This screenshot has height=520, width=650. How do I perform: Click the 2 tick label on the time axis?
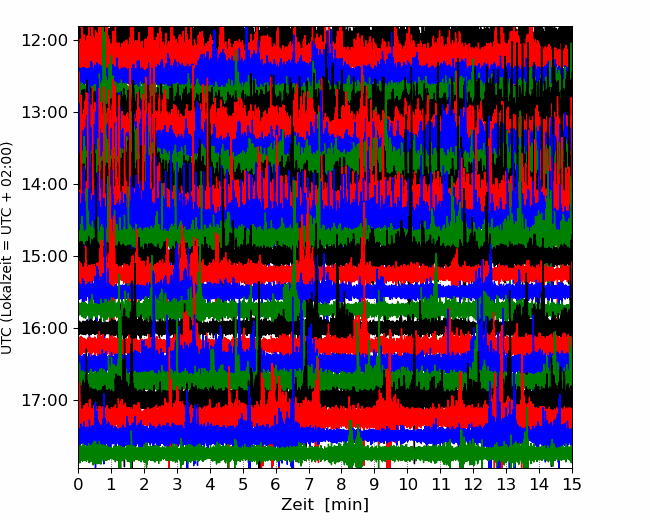coord(144,484)
